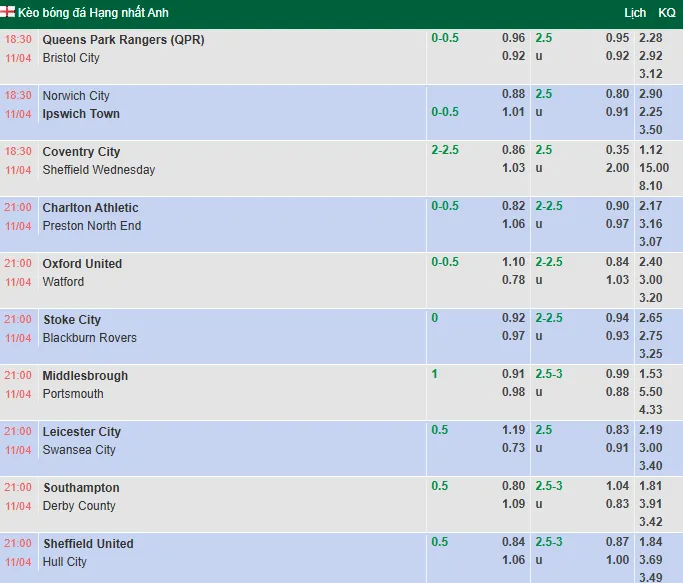The width and height of the screenshot is (683, 583).
Task: Click the 5.50 odds in Middlesbrough match
Action: click(650, 392)
